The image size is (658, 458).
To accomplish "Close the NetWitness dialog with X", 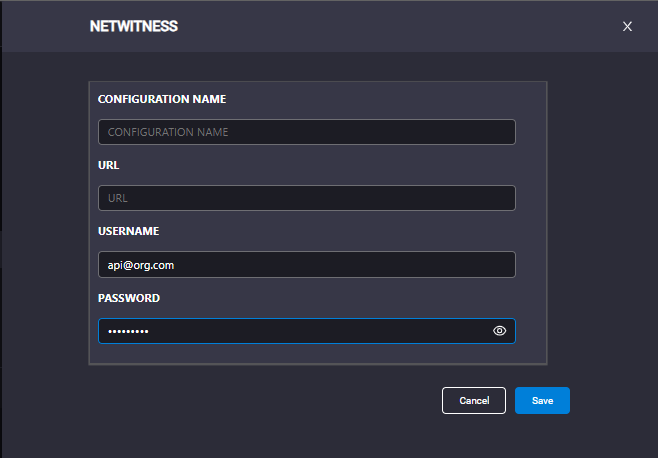I will tap(627, 26).
